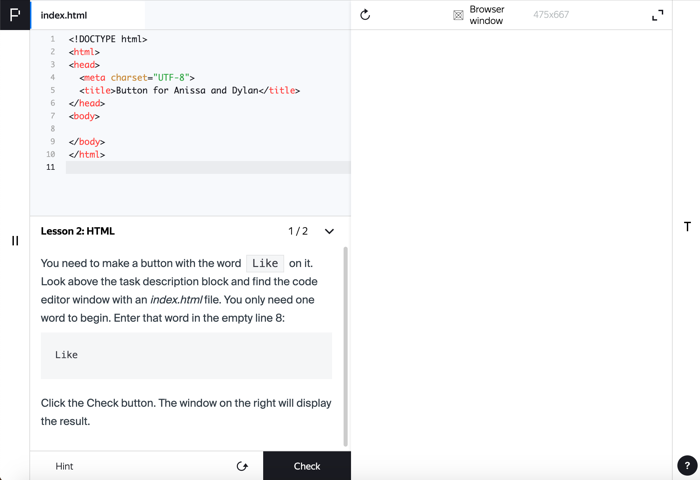Click the T icon on right sidebar
This screenshot has height=480, width=700.
(x=688, y=227)
